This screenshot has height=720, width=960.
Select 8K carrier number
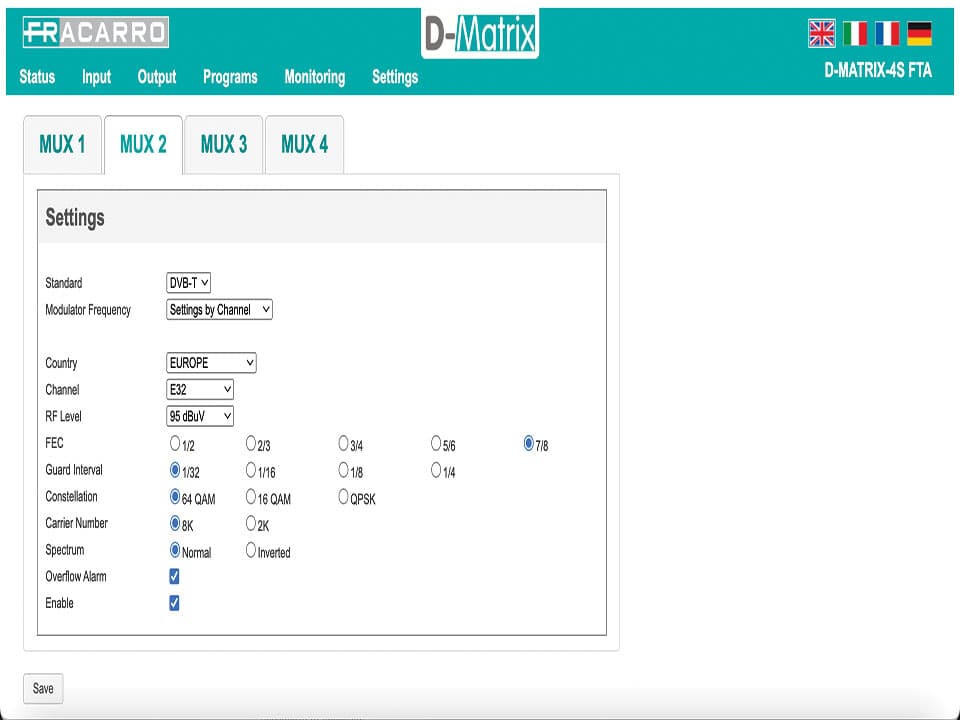click(175, 523)
